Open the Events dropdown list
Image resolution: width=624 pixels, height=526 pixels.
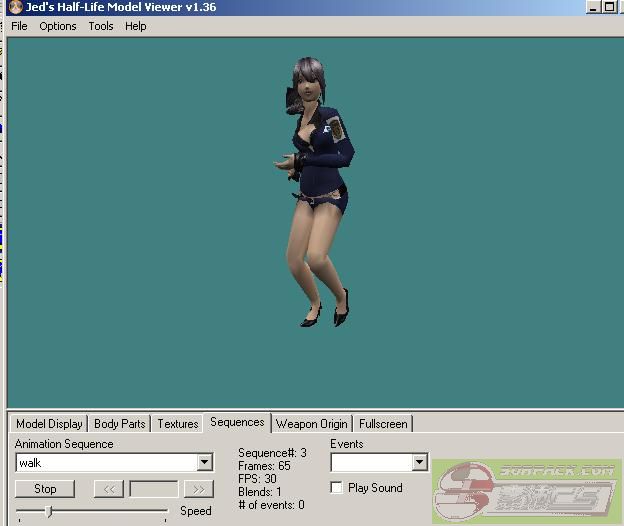(419, 463)
